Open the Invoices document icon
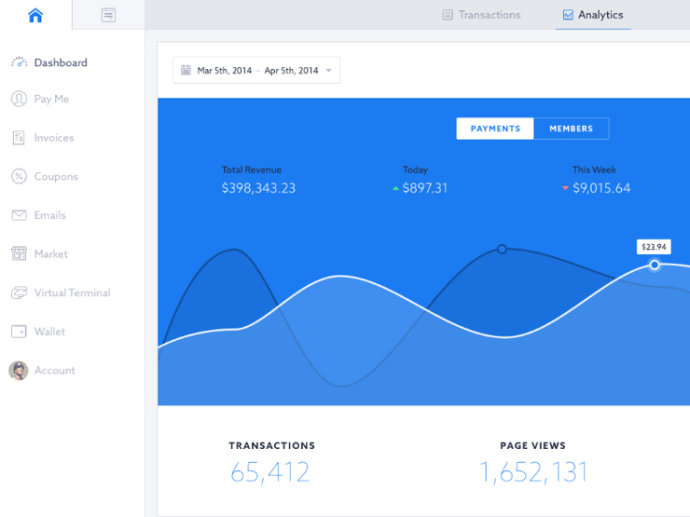The width and height of the screenshot is (690, 517). point(18,138)
